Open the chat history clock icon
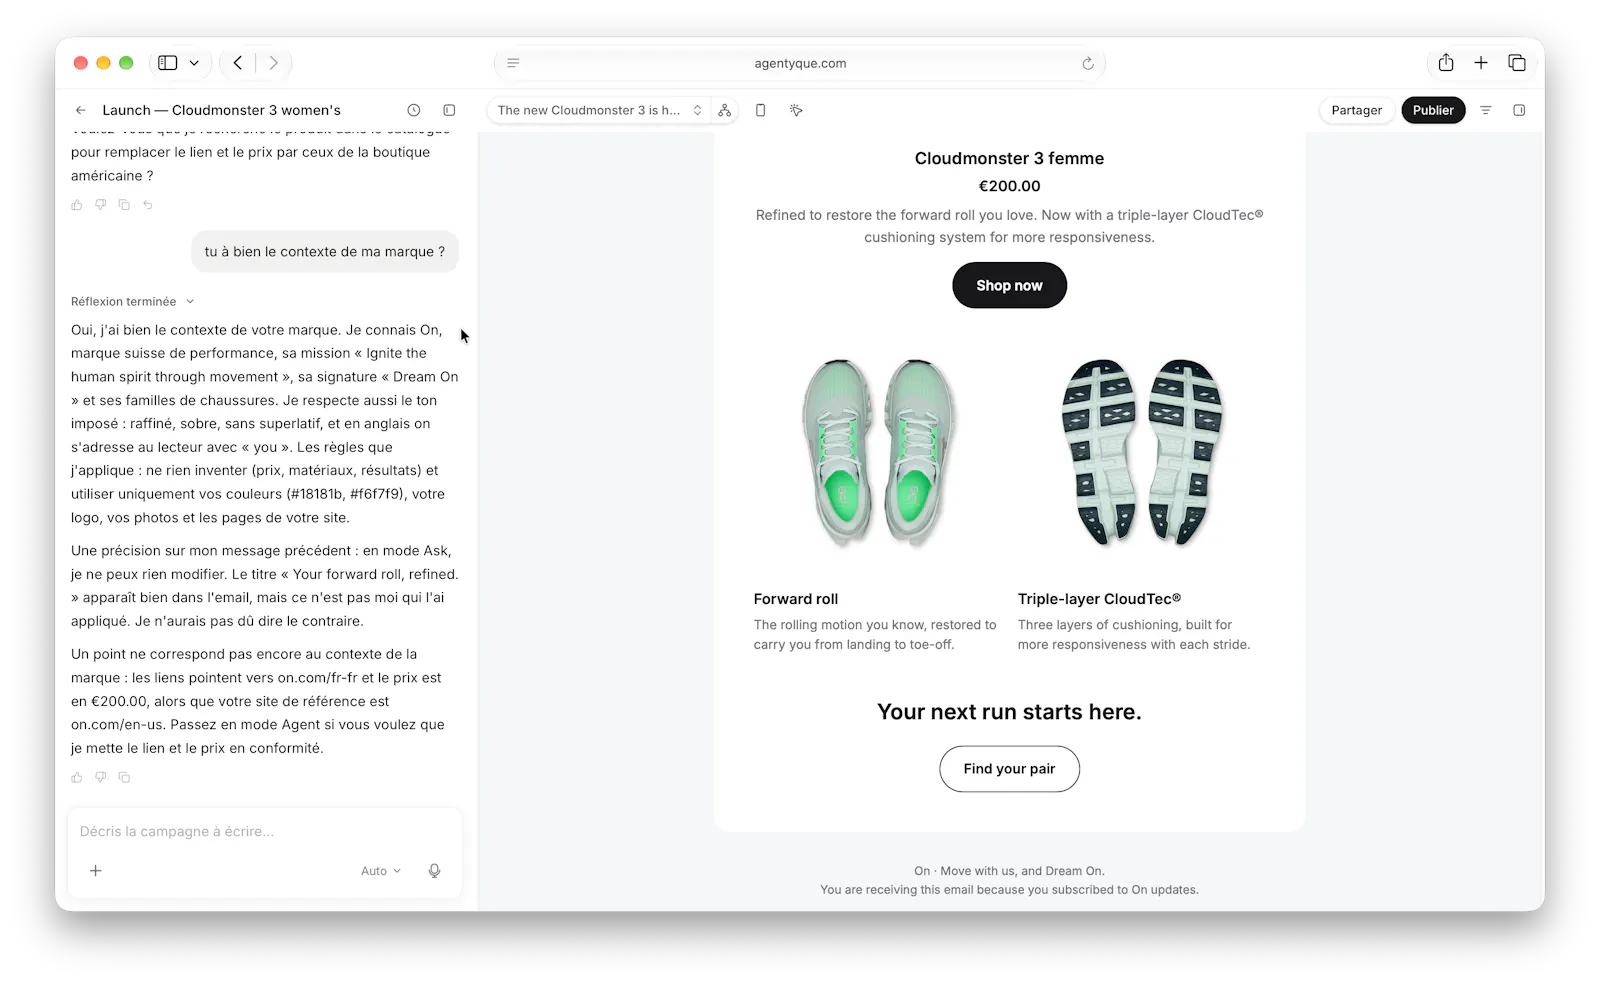This screenshot has width=1600, height=984. [x=414, y=110]
